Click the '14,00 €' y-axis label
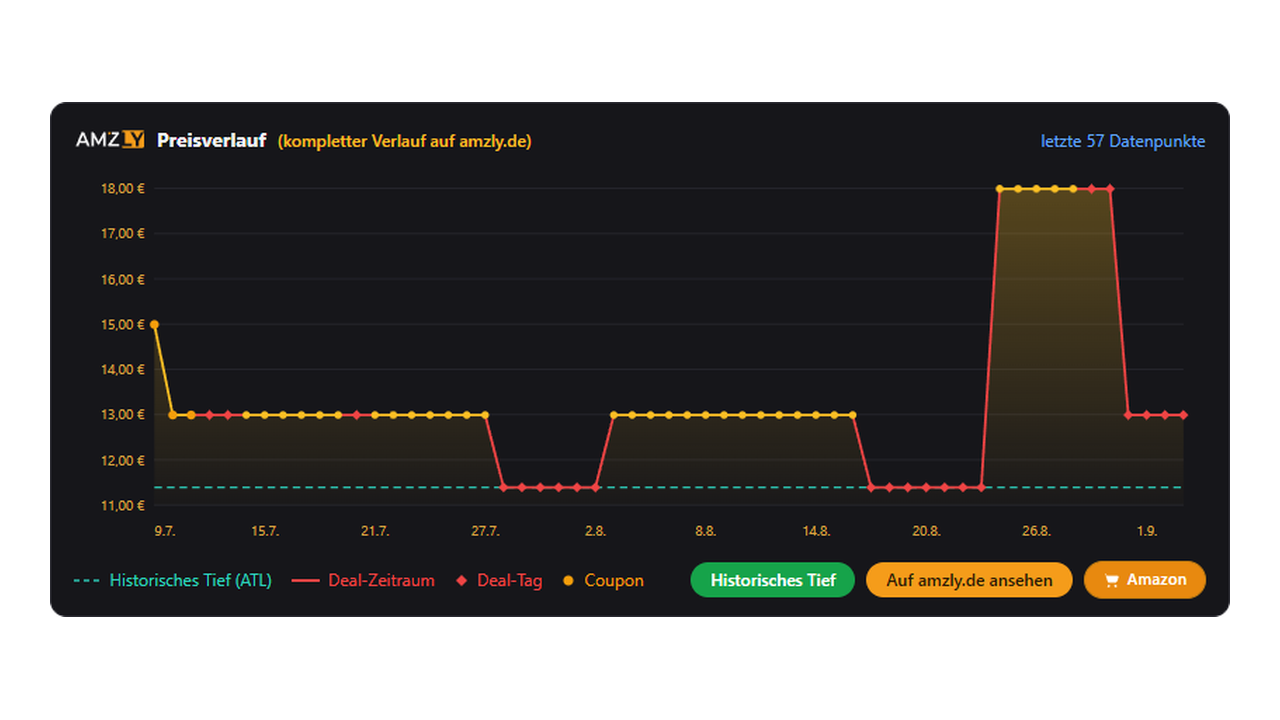1280x720 pixels. tap(123, 369)
